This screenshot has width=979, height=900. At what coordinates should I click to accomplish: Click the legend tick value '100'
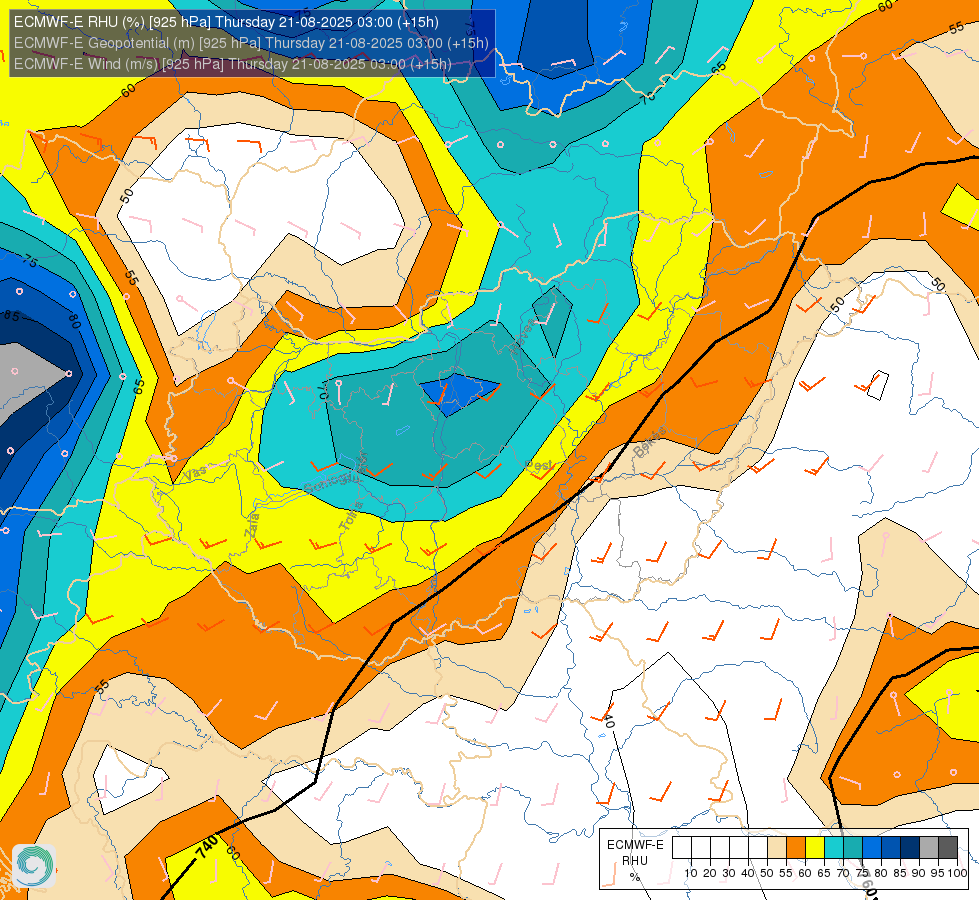click(x=958, y=873)
